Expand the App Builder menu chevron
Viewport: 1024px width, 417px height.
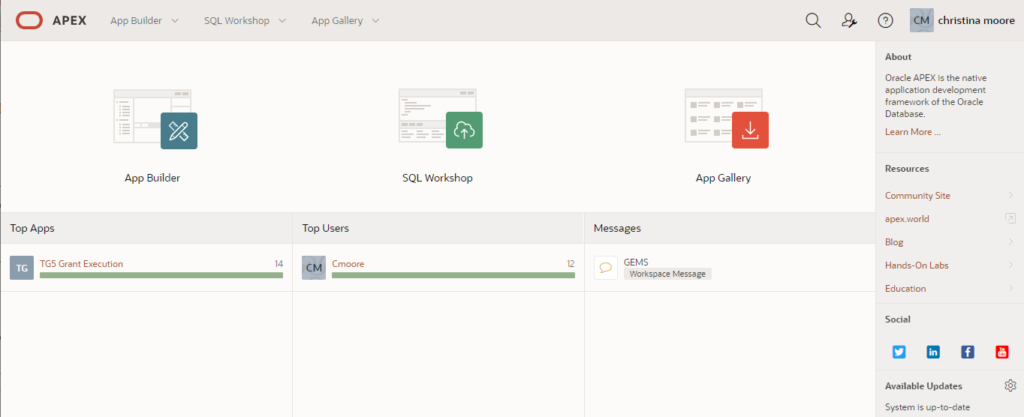pos(174,21)
